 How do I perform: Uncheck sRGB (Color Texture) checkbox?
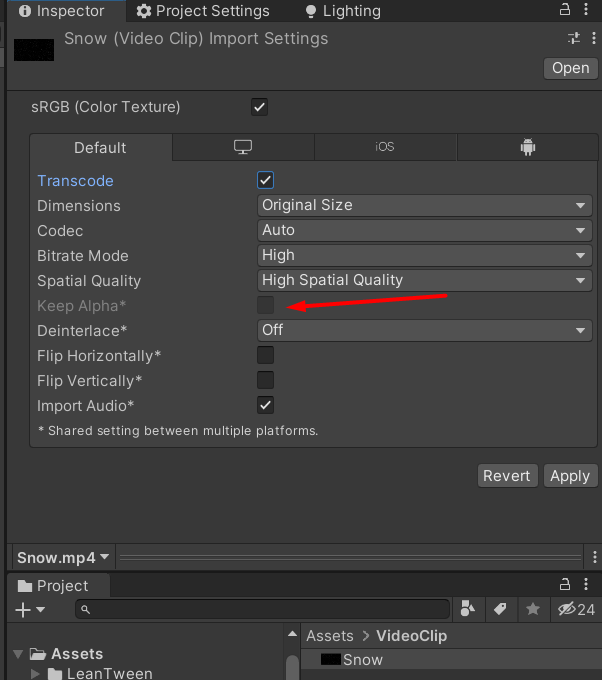click(x=259, y=107)
